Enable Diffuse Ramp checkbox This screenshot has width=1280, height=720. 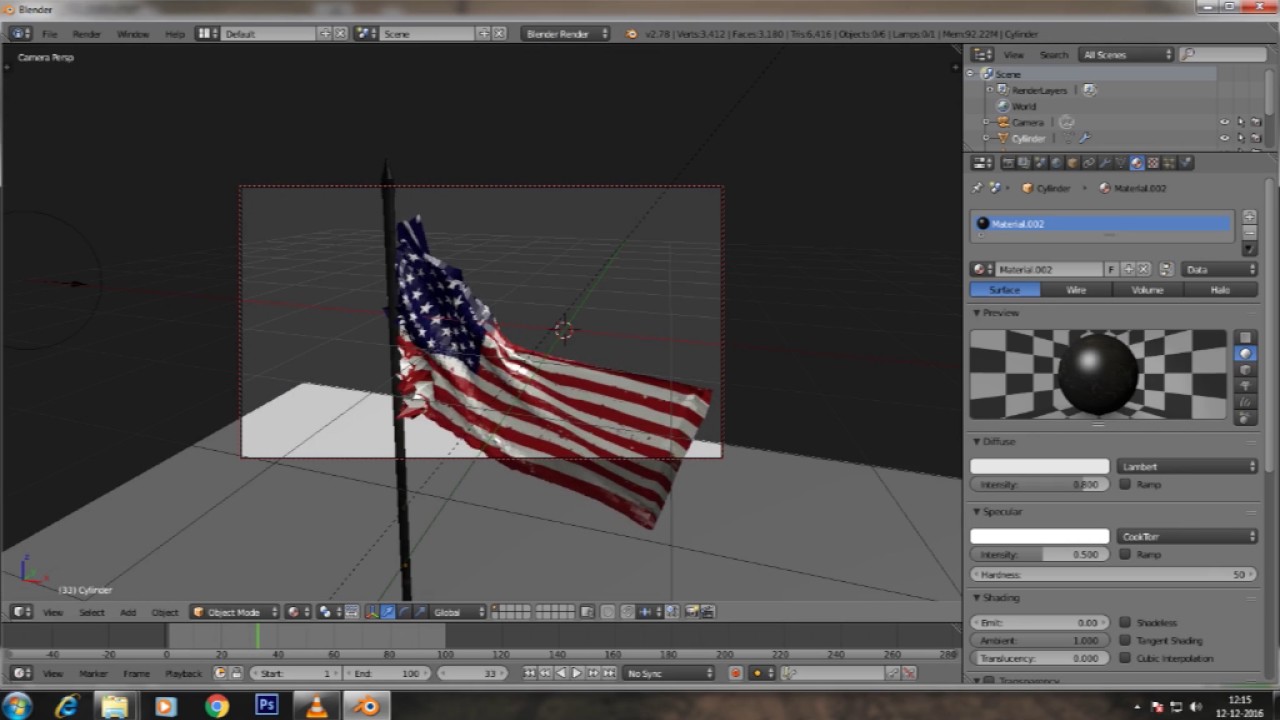[x=1125, y=484]
